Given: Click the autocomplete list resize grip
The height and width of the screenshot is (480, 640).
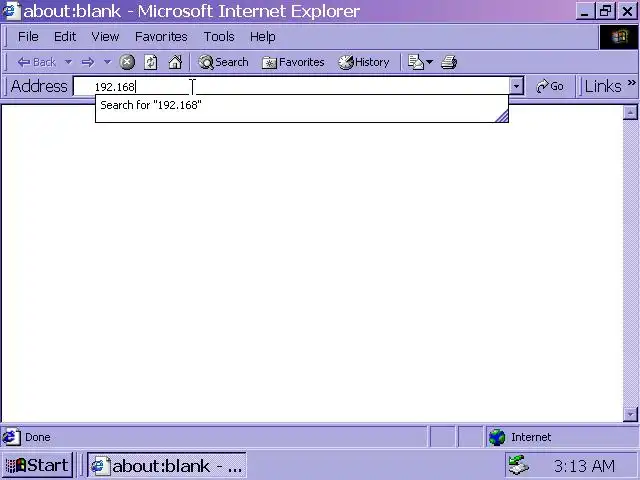Looking at the screenshot, I should [502, 116].
